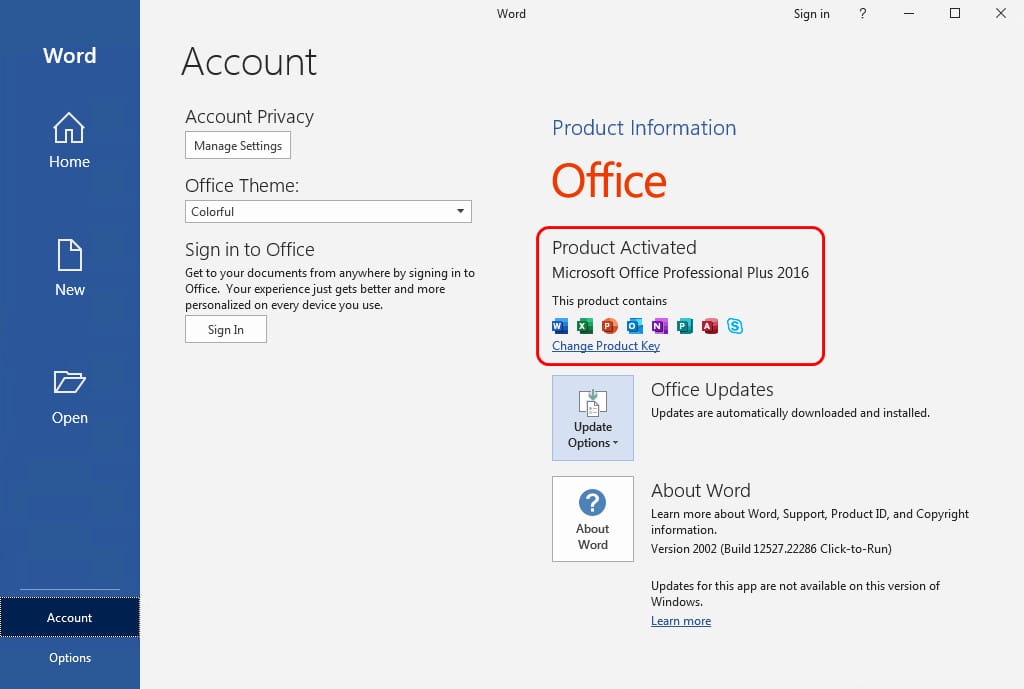
Task: Click the 'Office Updates' heading
Action: pos(712,389)
